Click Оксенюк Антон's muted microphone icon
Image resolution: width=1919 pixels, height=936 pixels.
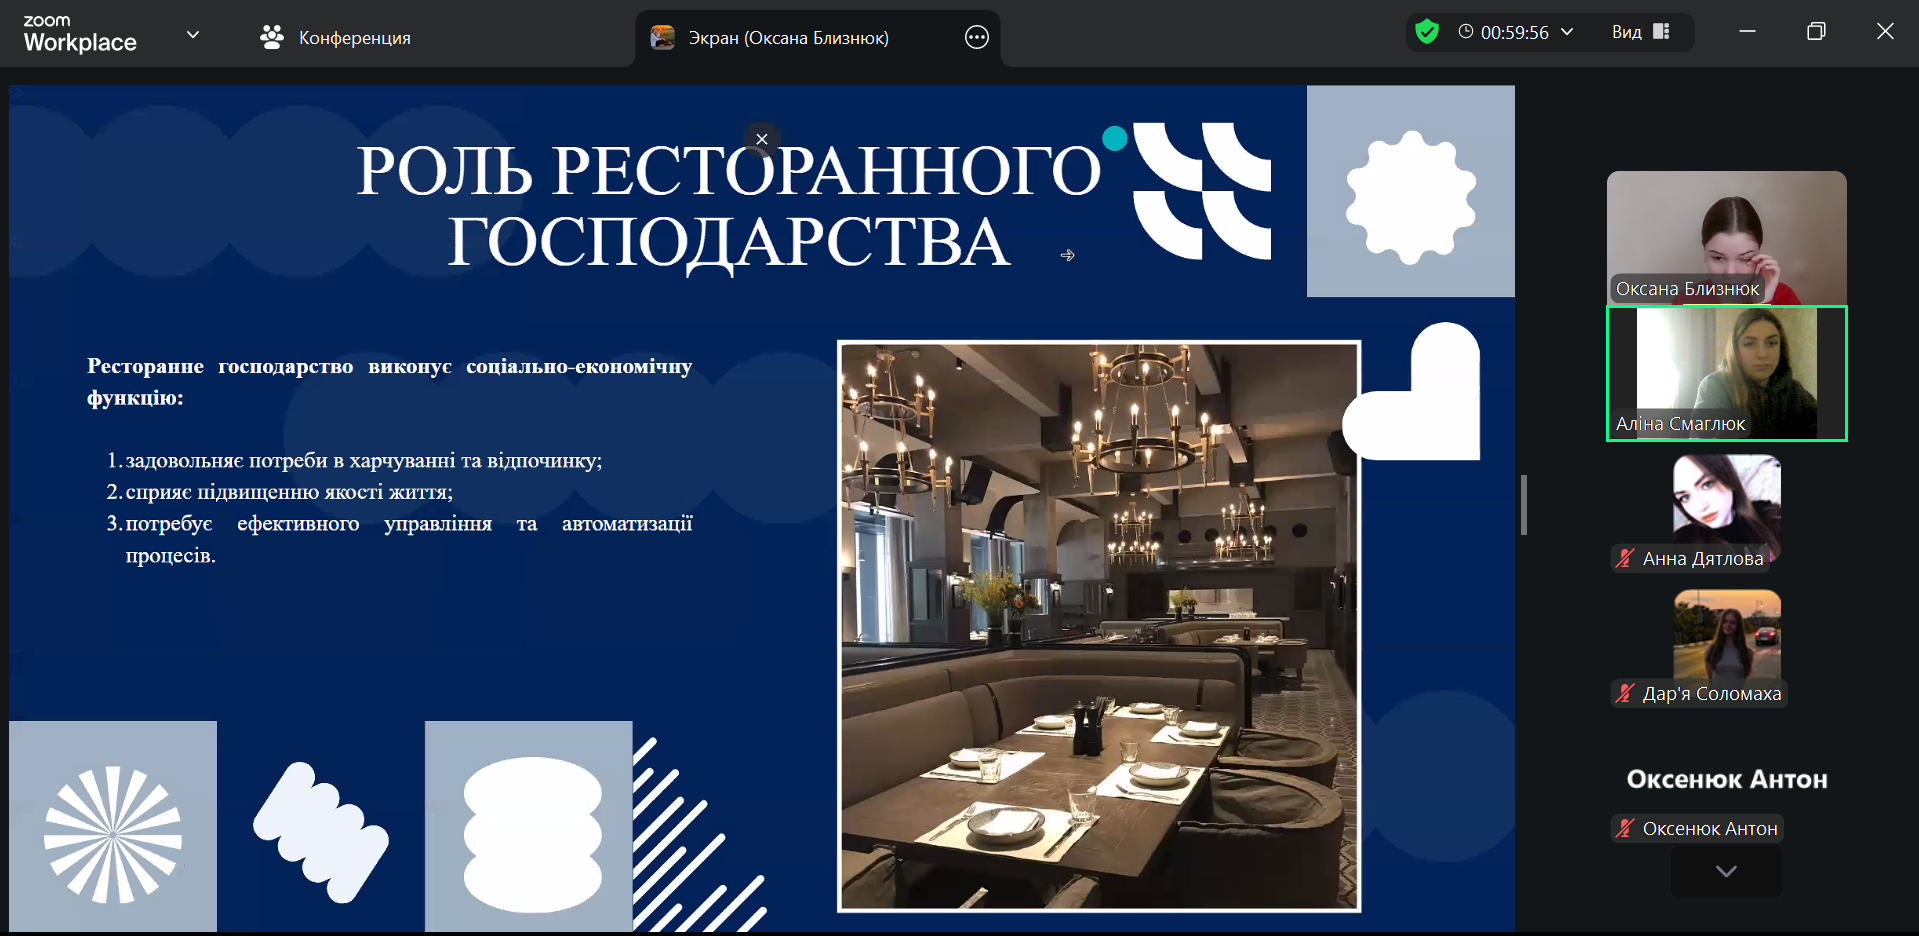1625,828
